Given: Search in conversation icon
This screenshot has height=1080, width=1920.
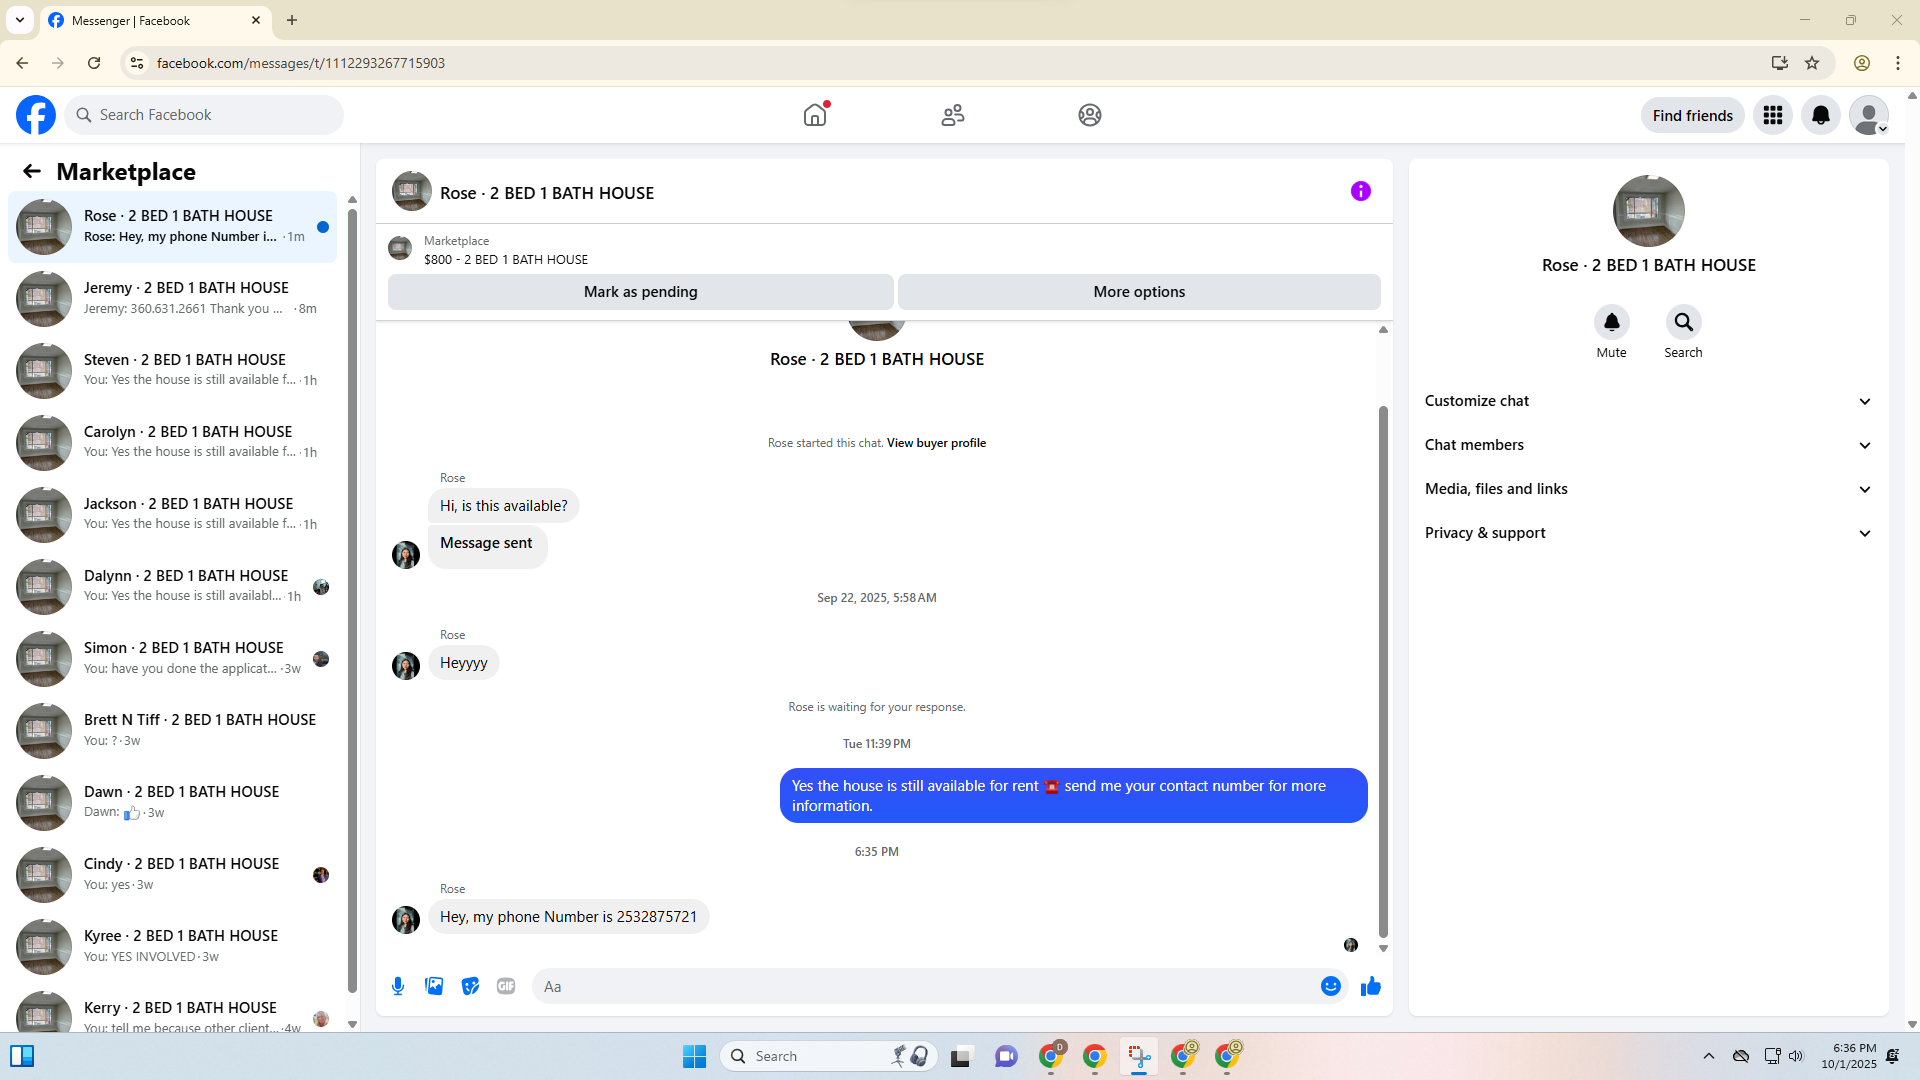Looking at the screenshot, I should [x=1684, y=322].
